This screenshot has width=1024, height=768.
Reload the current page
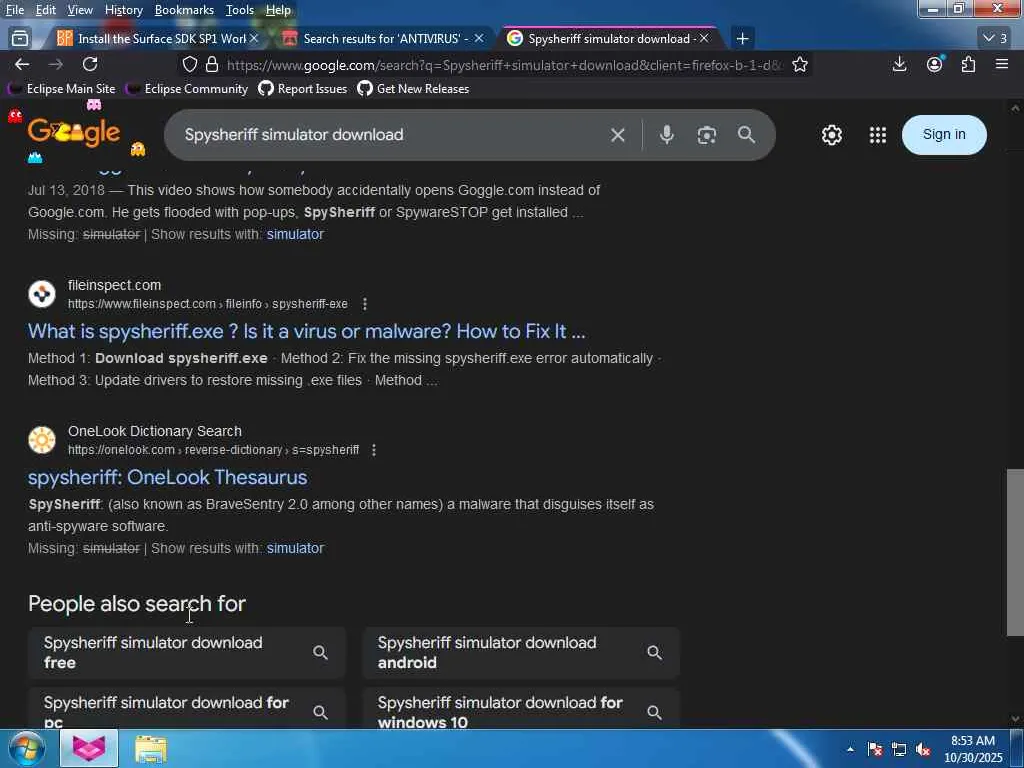[90, 64]
